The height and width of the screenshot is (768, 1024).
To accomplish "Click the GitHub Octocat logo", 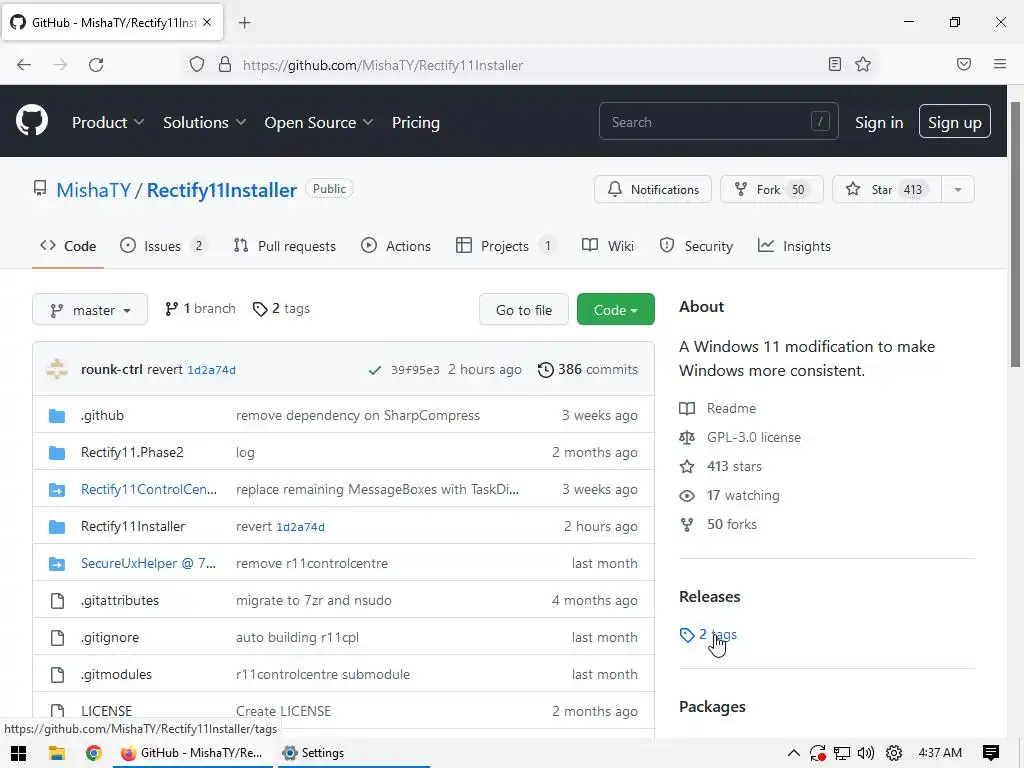I will click(31, 121).
